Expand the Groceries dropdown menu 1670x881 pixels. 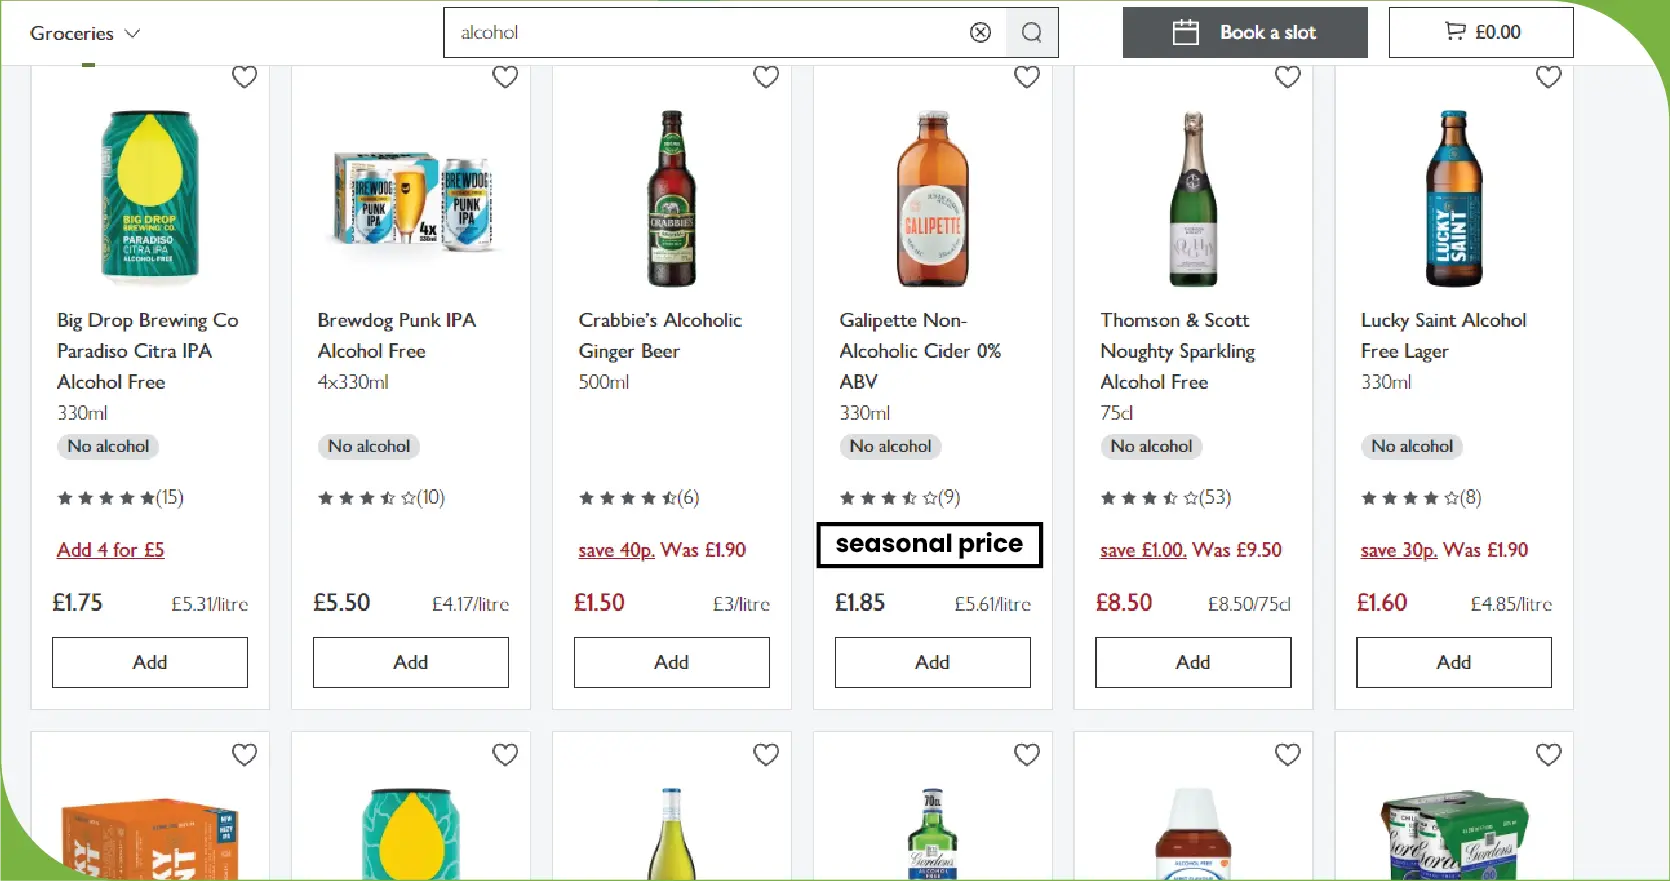85,33
